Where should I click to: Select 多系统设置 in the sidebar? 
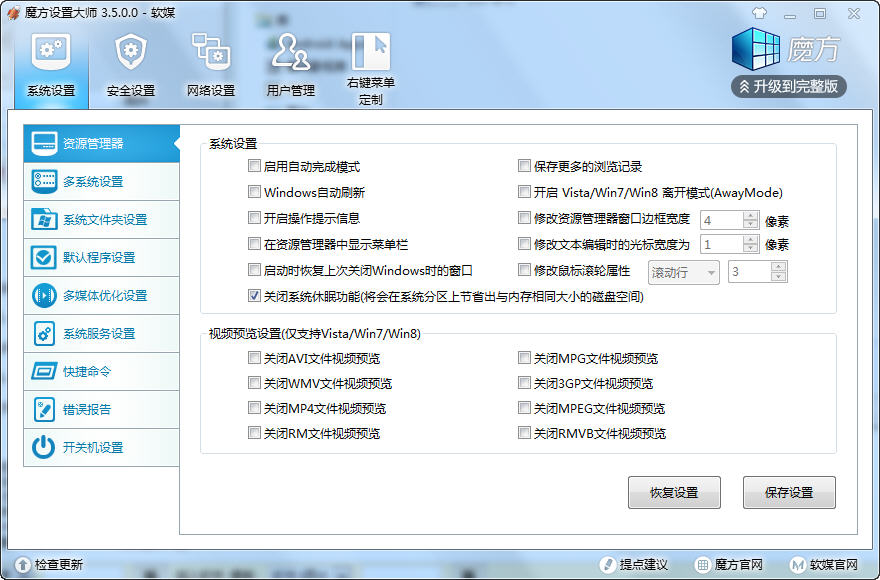click(x=100, y=181)
